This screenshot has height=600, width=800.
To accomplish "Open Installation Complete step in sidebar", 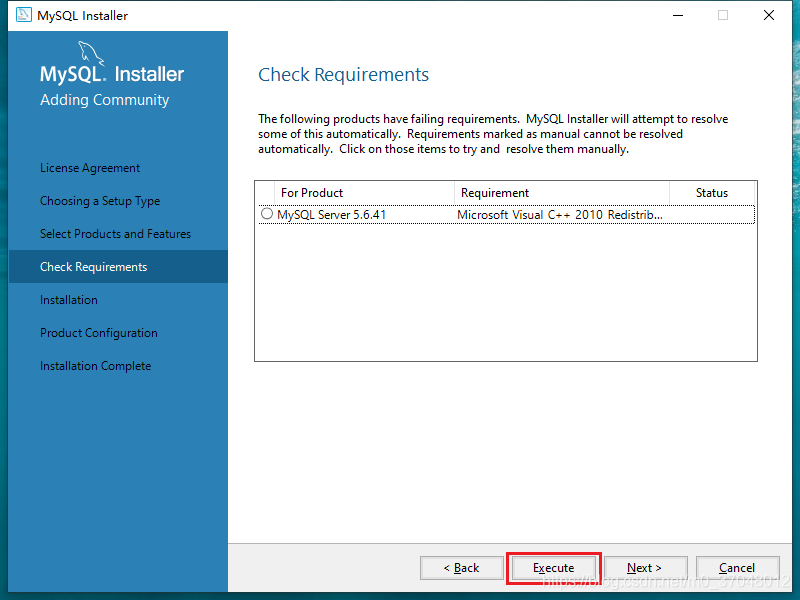I will point(95,366).
